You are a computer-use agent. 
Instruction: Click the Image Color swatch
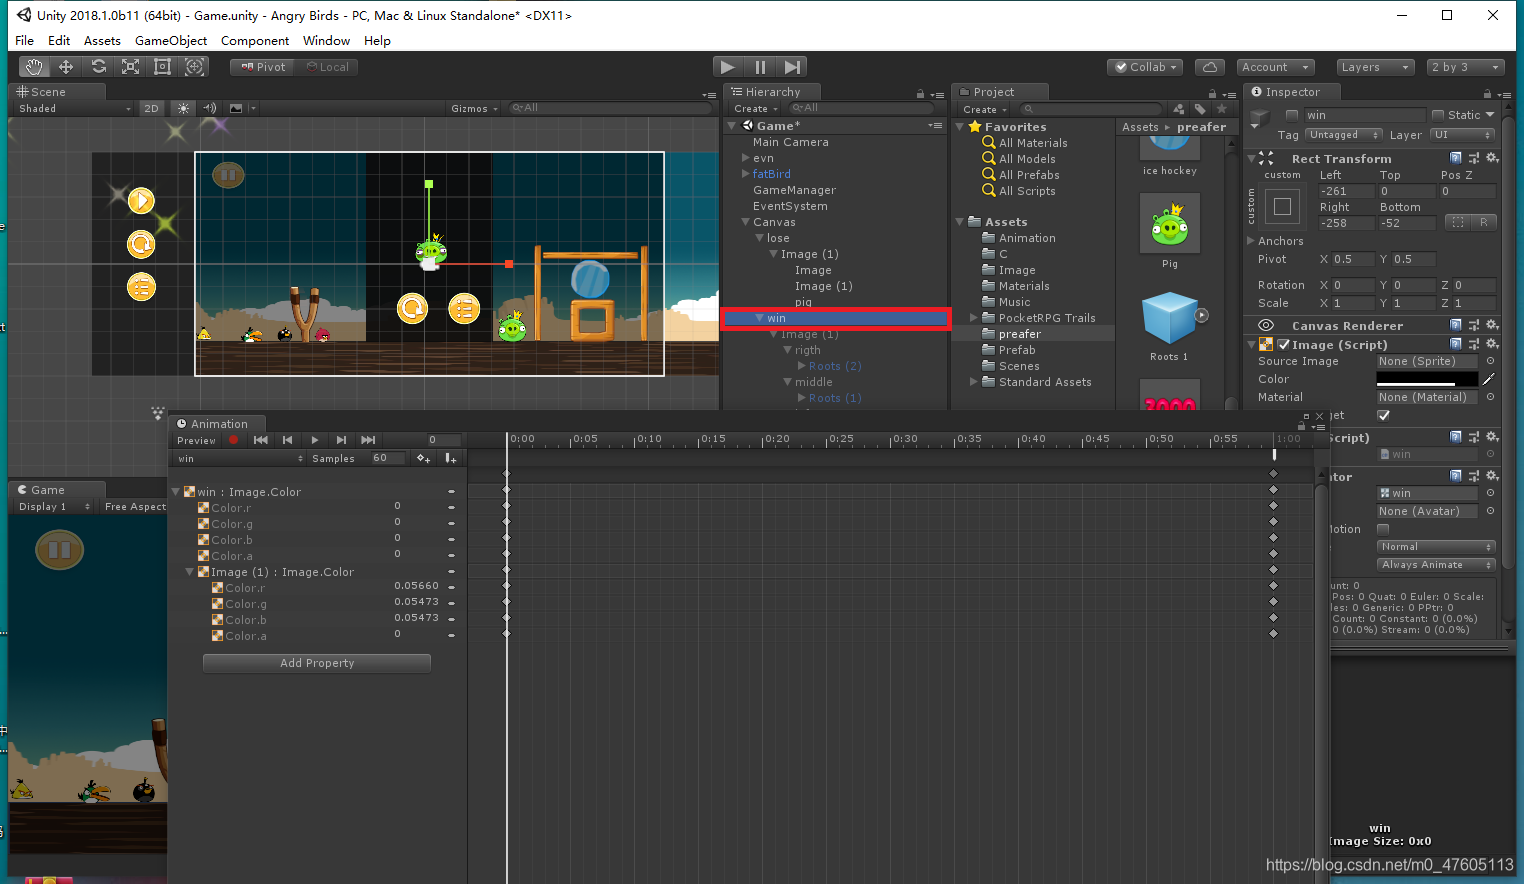(x=1427, y=379)
